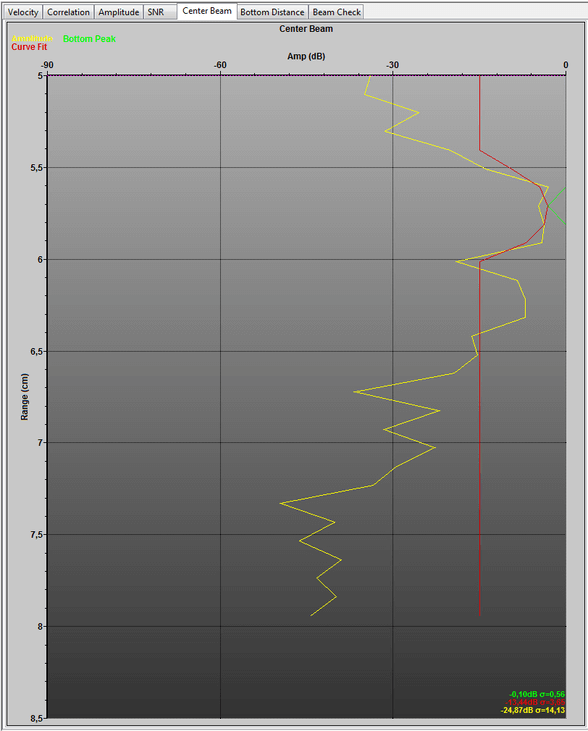Click the -30 tick on amplitude axis
The width and height of the screenshot is (588, 731).
(x=393, y=65)
